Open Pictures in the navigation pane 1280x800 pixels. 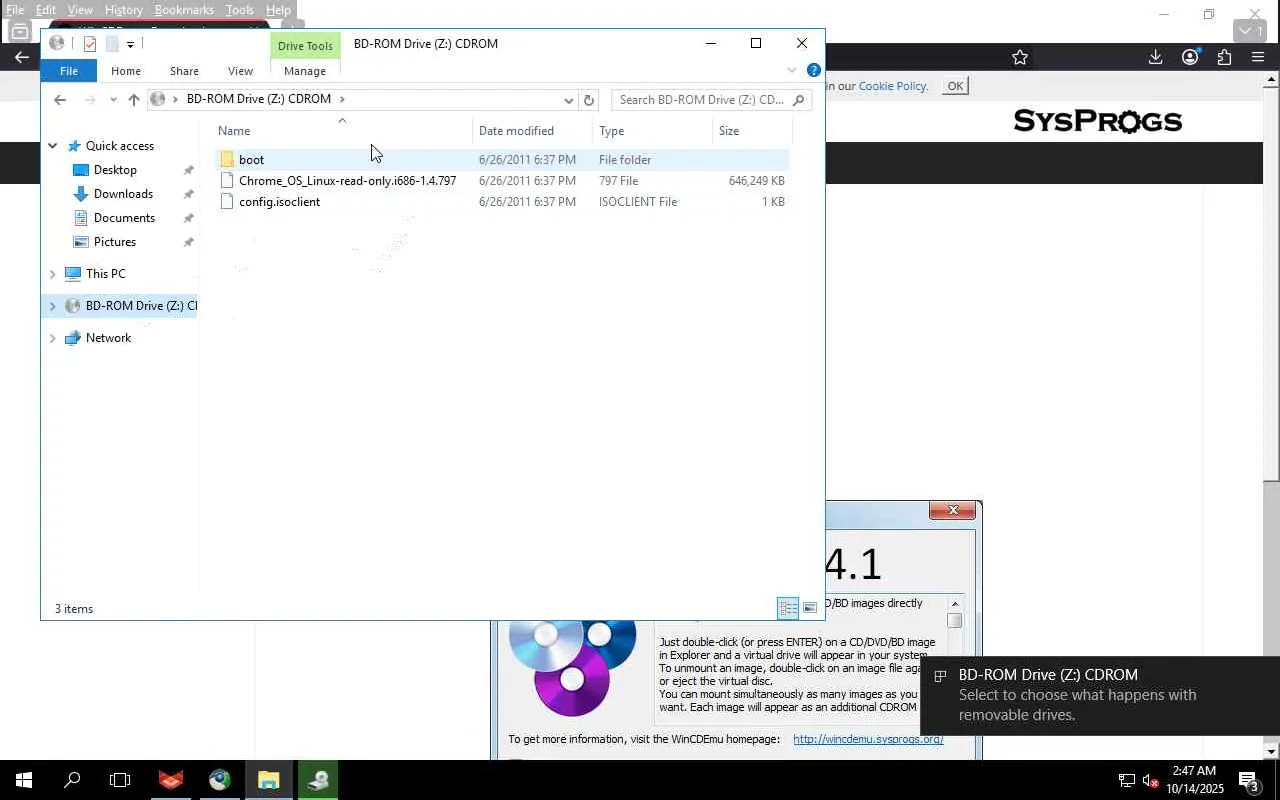(115, 242)
